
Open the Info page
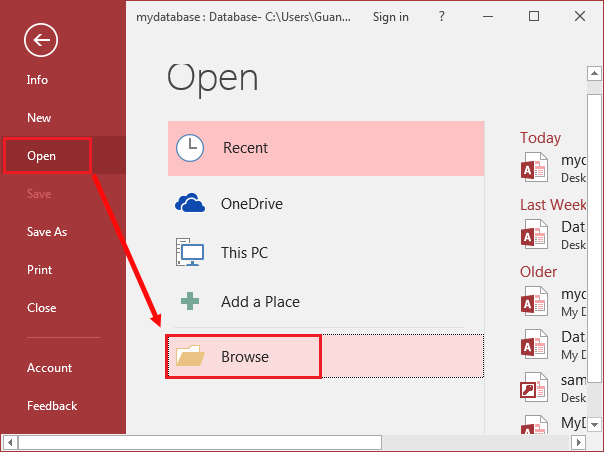click(37, 80)
